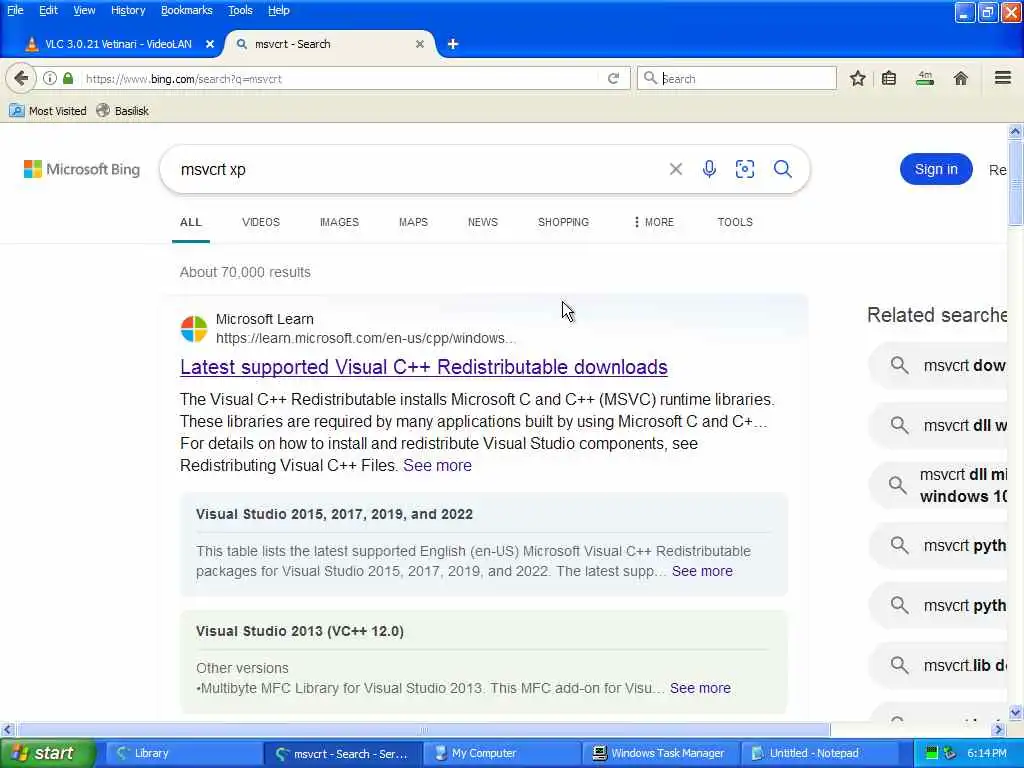Open the Basilisk bookmark
1024x768 pixels.
pyautogui.click(x=122, y=111)
